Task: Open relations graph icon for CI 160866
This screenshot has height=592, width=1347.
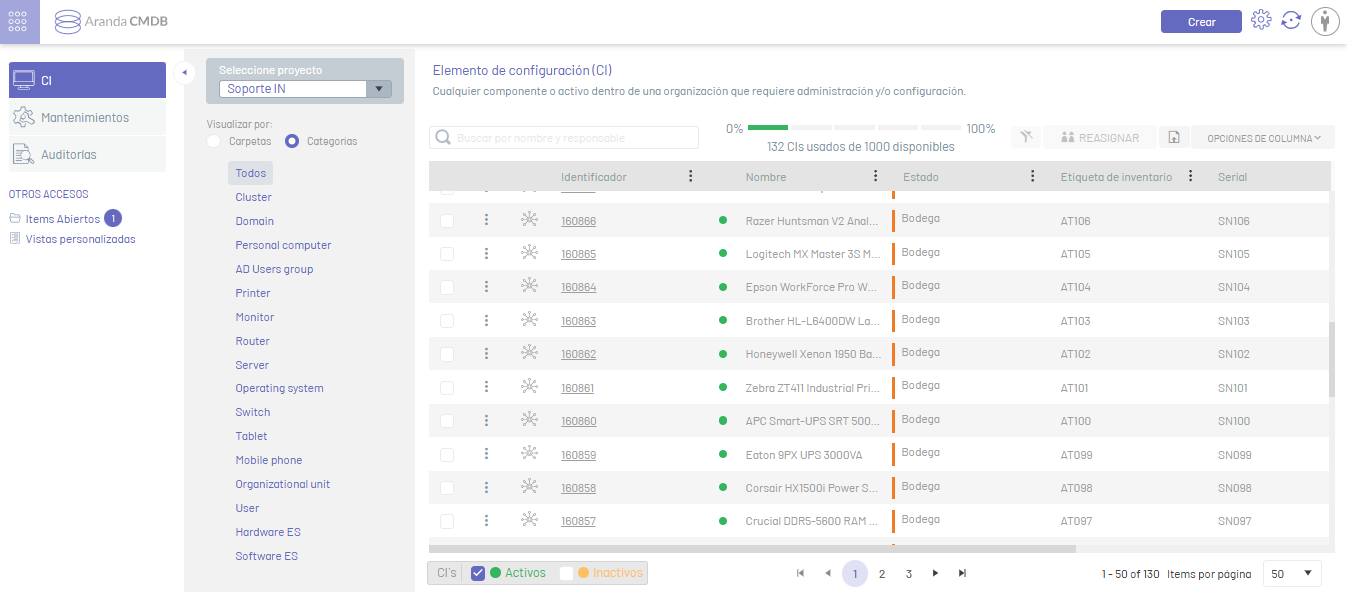Action: point(530,220)
